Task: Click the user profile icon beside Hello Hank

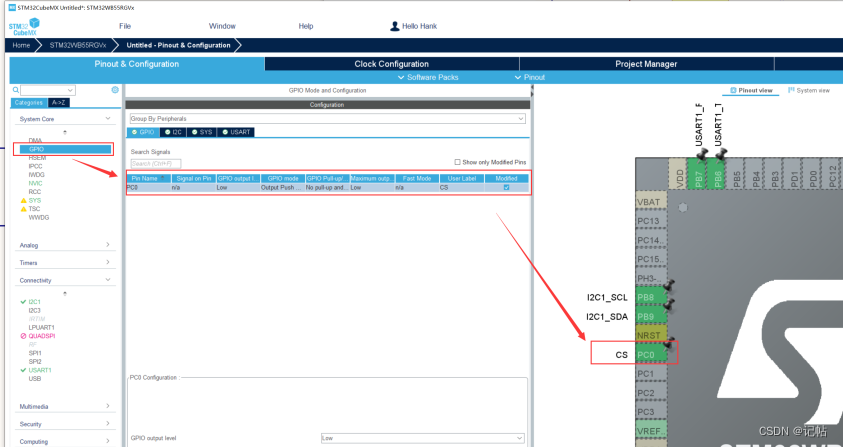Action: (395, 26)
